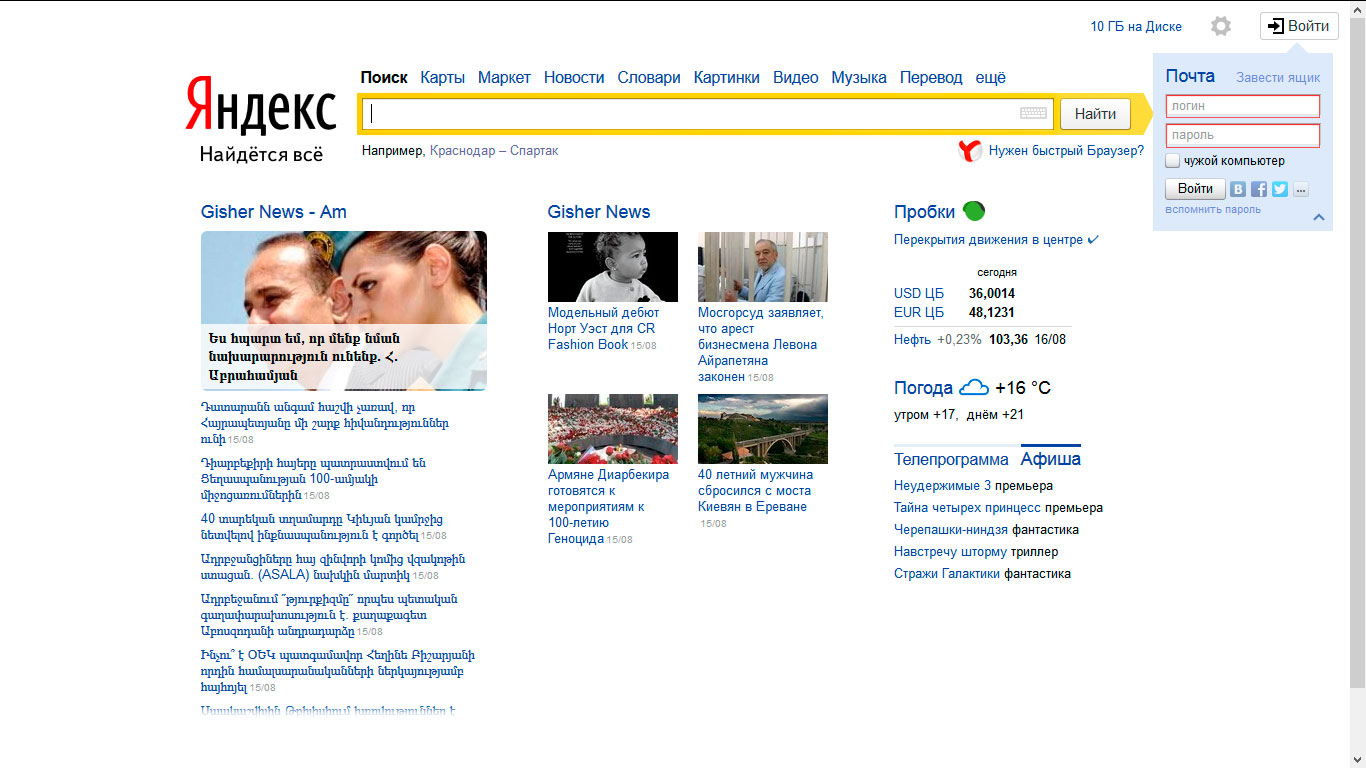The height and width of the screenshot is (768, 1366).
Task: Sign in with the Facebook icon
Action: 1259,189
